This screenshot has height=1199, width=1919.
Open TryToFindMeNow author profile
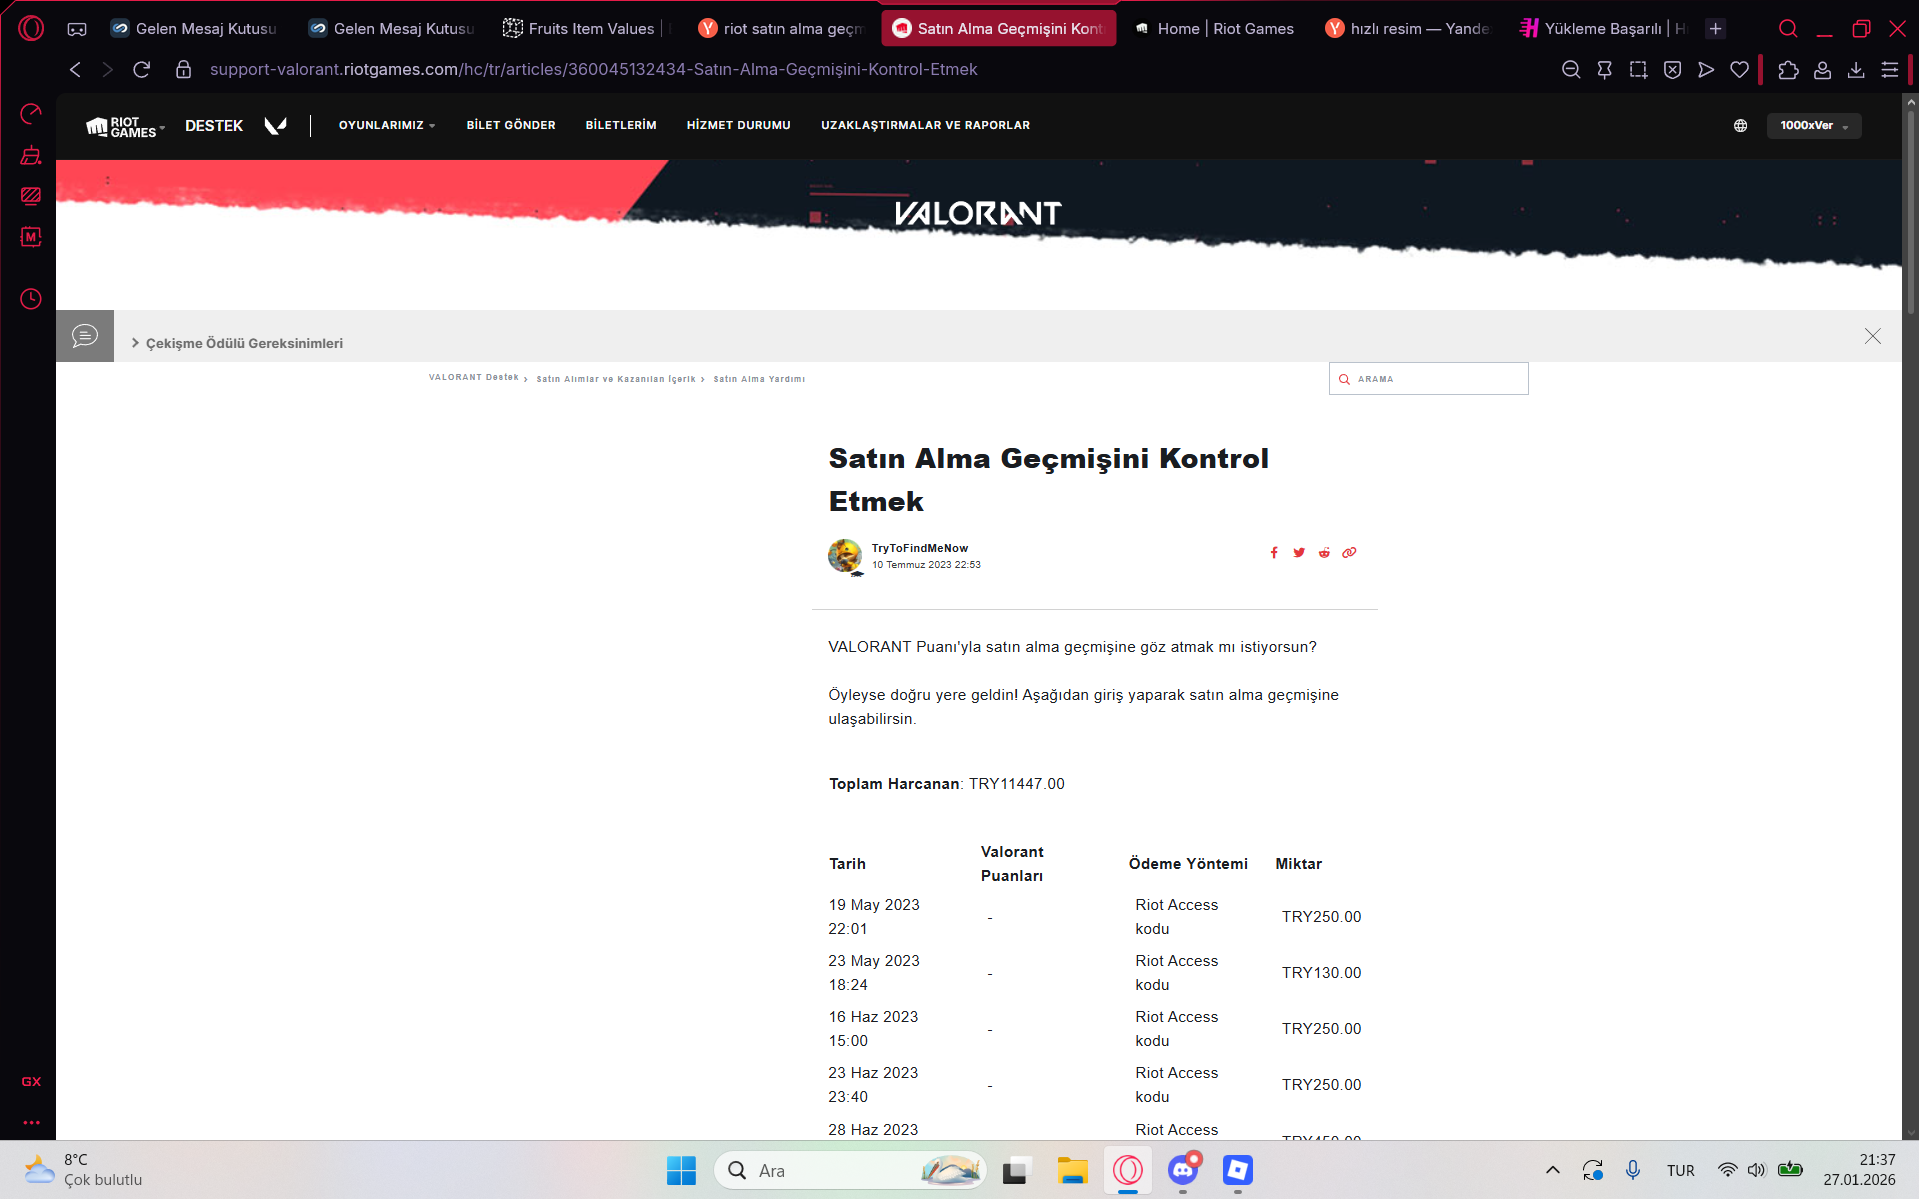[x=920, y=548]
